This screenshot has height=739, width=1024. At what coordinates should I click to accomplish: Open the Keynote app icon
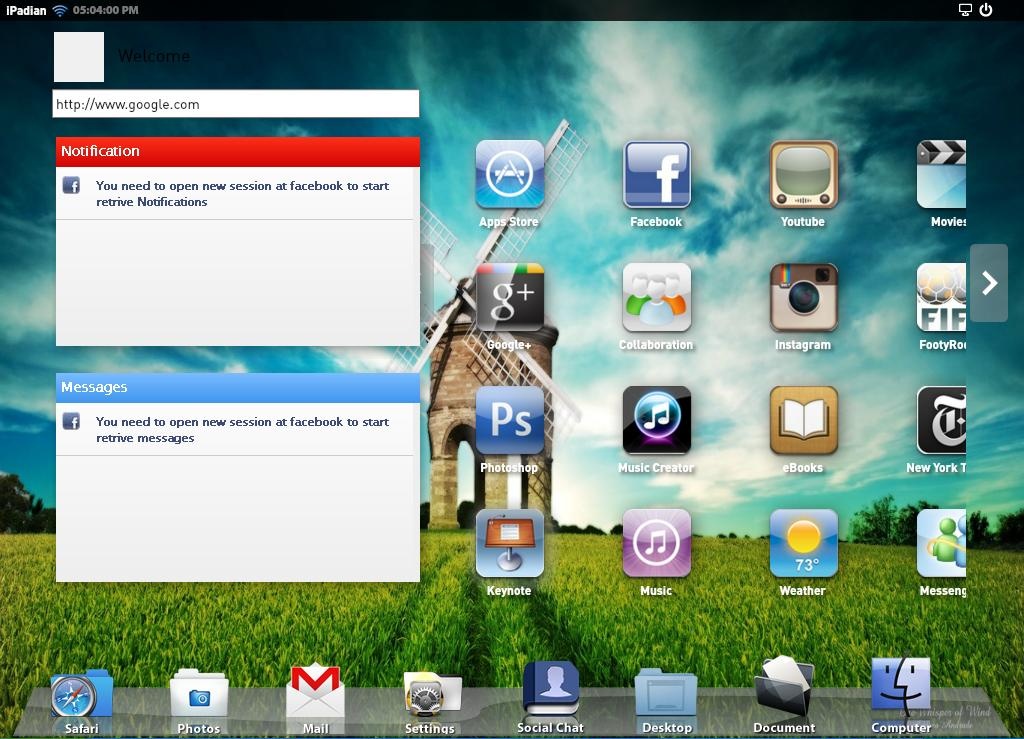click(509, 543)
